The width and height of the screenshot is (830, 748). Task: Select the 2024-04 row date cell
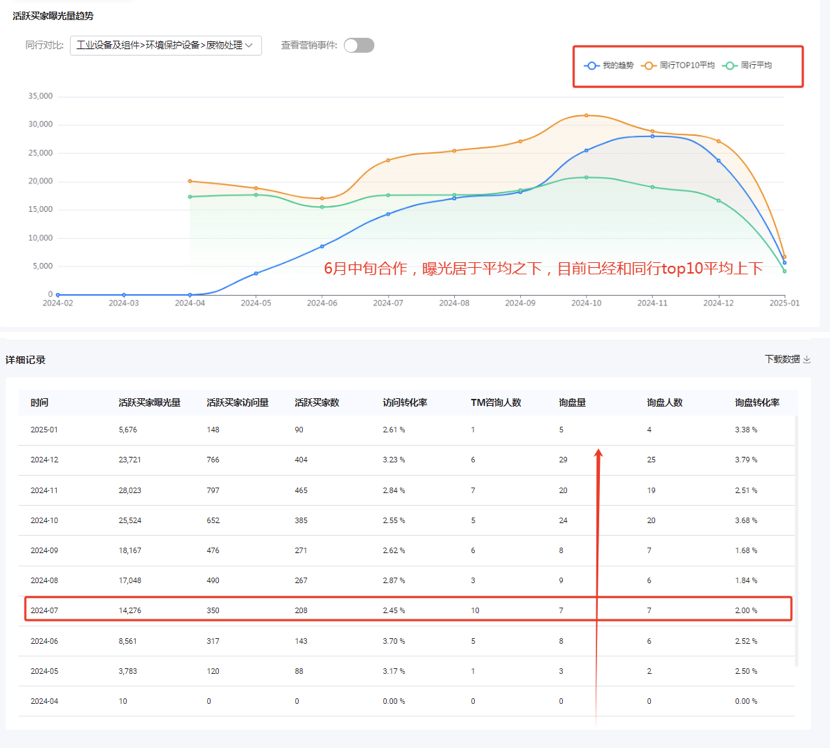44,701
